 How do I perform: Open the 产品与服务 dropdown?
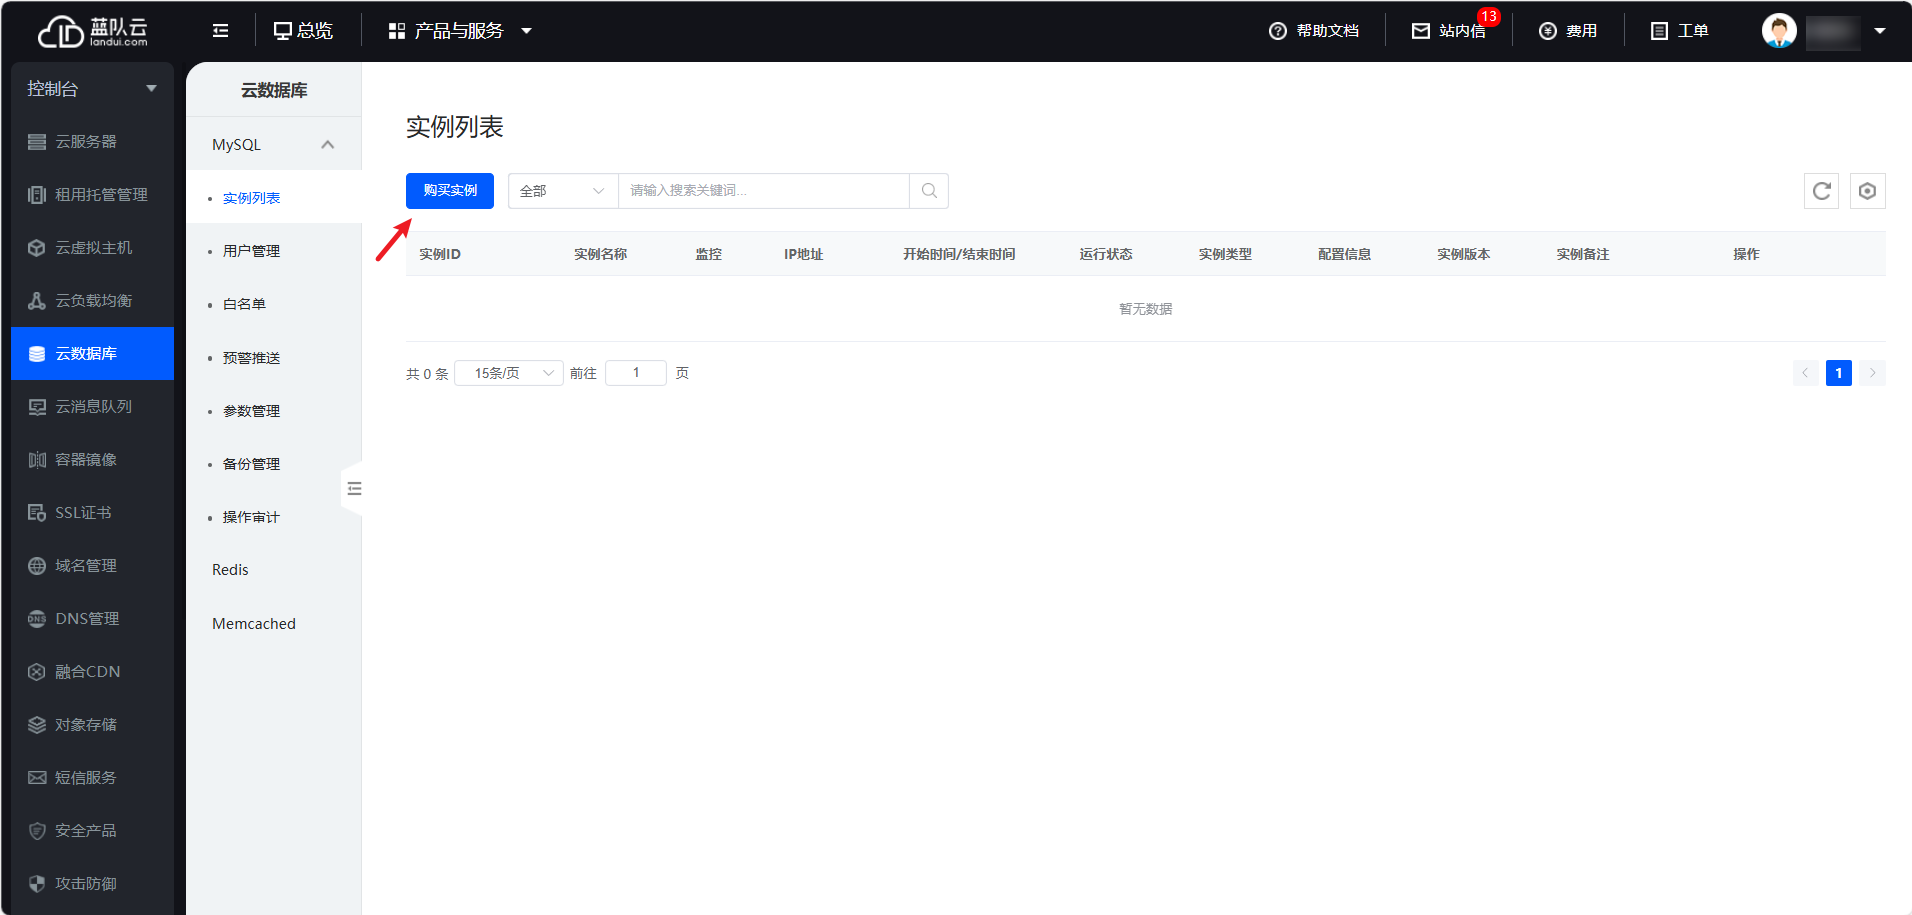point(458,30)
